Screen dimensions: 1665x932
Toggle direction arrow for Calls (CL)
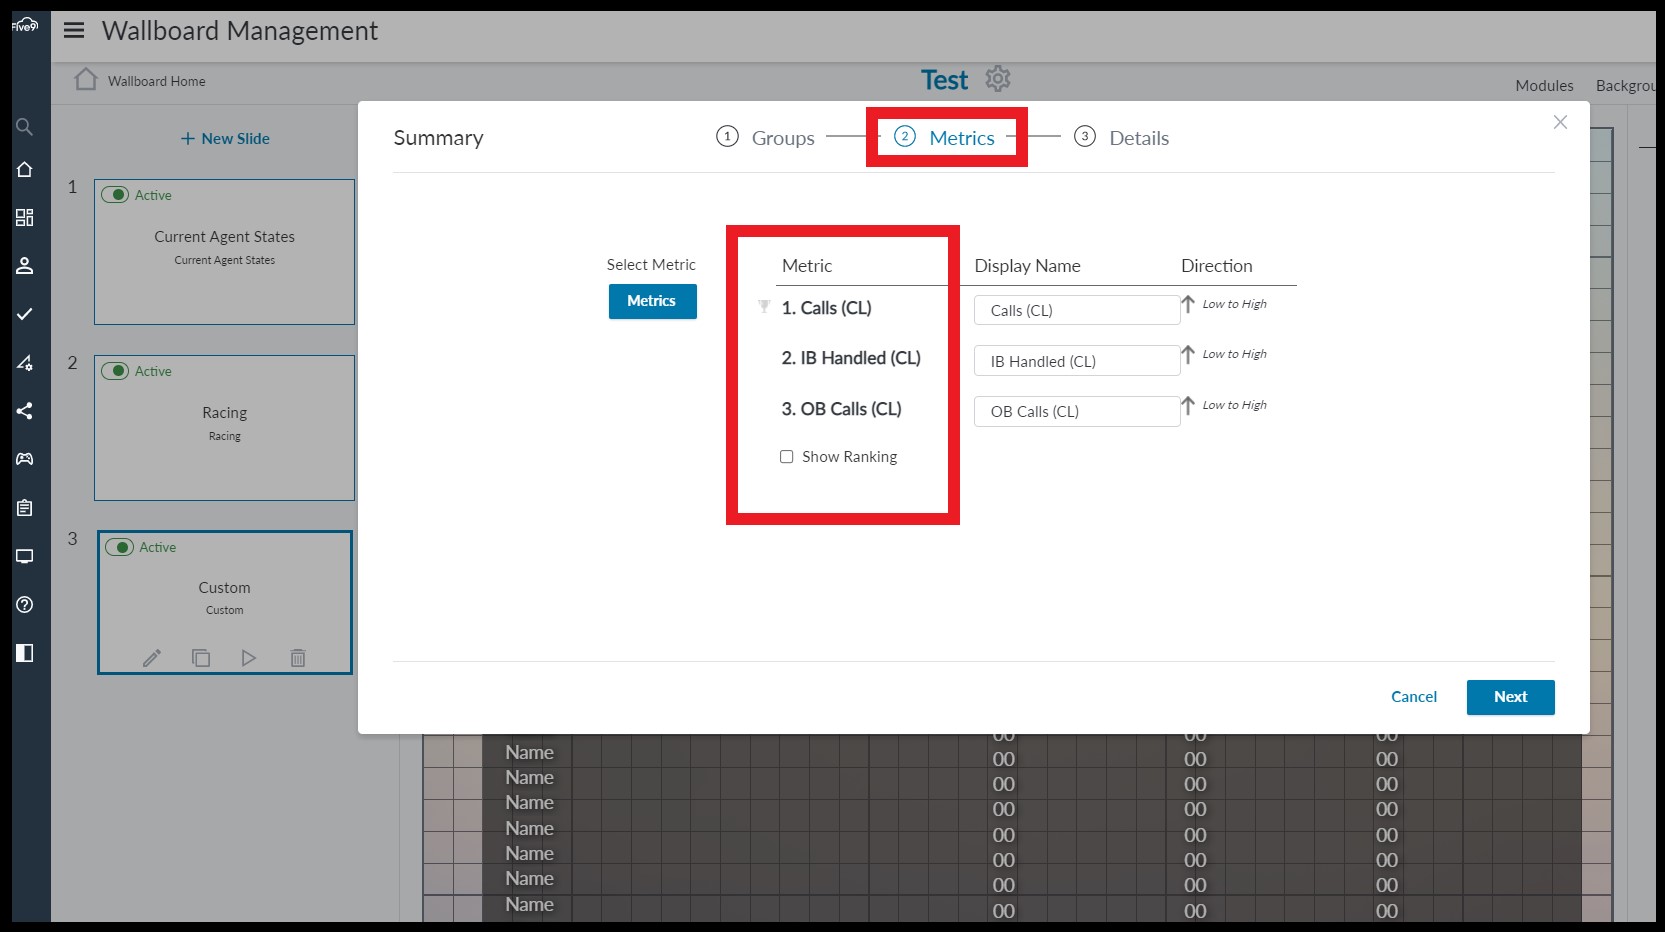(1188, 304)
